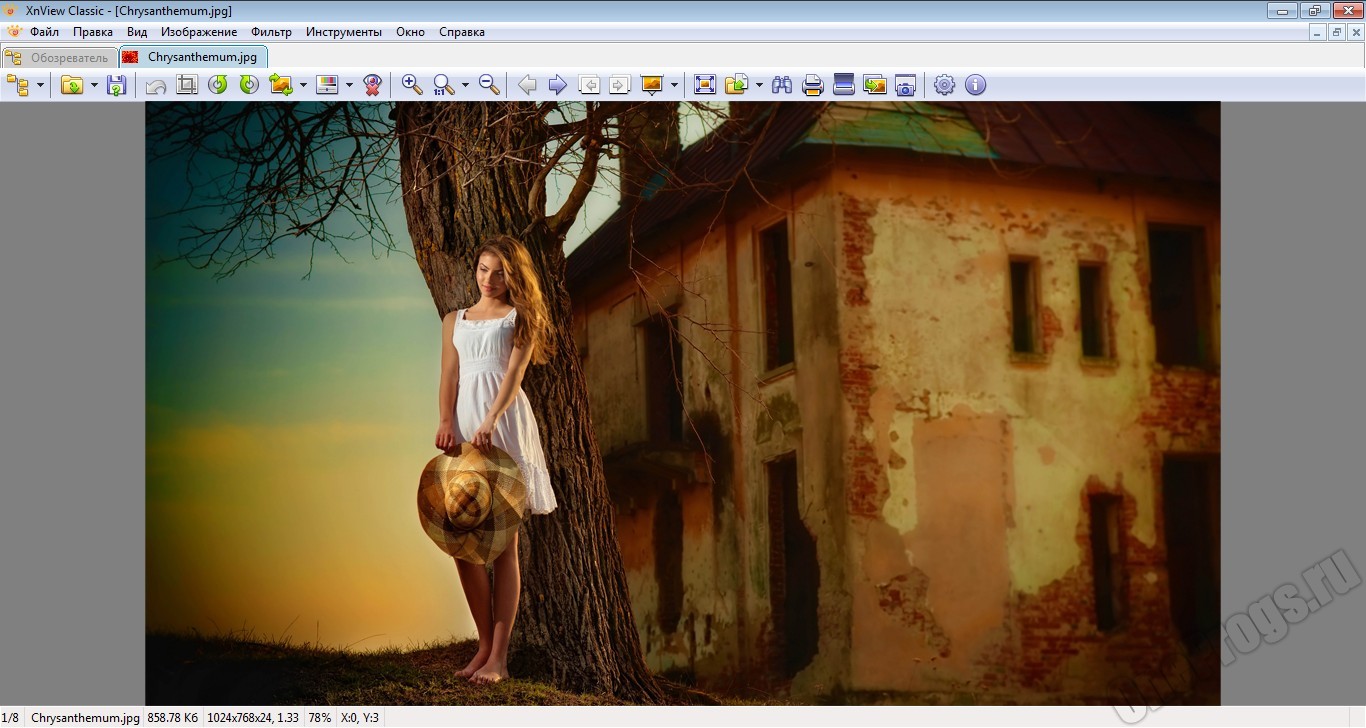
Task: Open search with binoculars icon
Action: tap(782, 85)
